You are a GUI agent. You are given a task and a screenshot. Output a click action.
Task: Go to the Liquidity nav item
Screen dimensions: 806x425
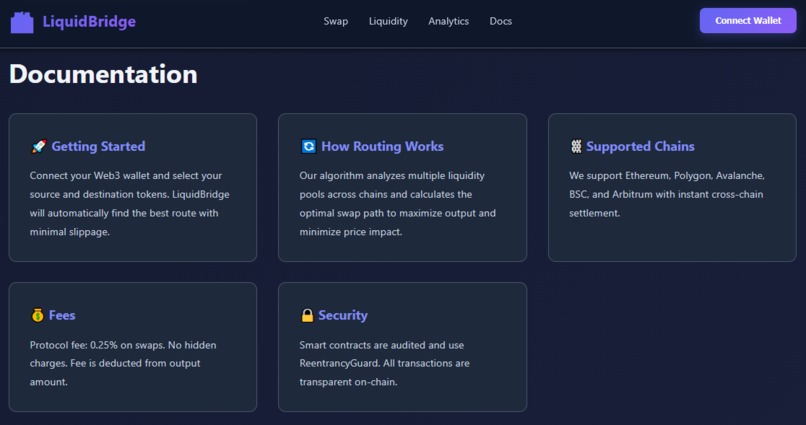coord(388,21)
